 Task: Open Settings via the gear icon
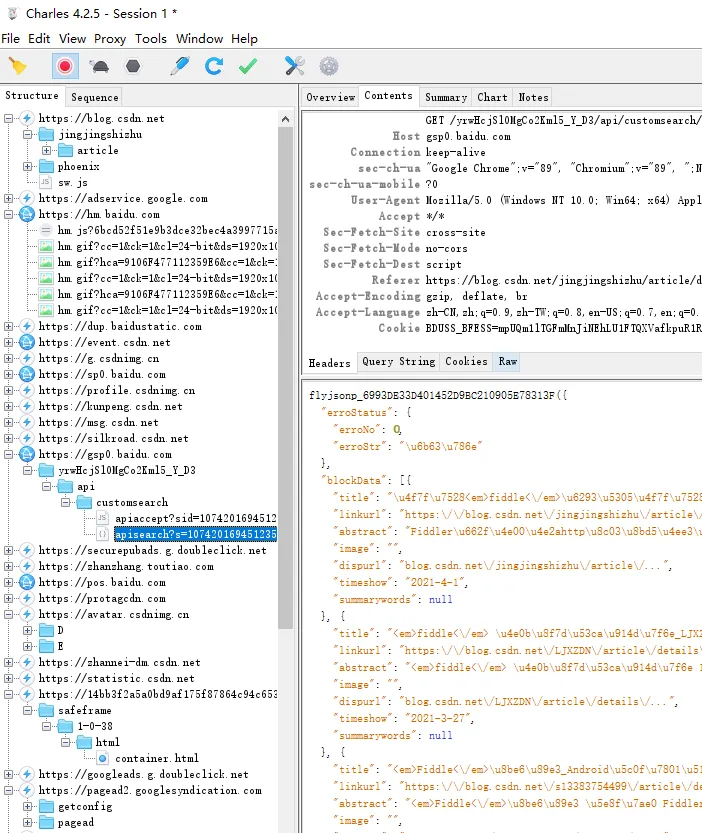tap(328, 66)
